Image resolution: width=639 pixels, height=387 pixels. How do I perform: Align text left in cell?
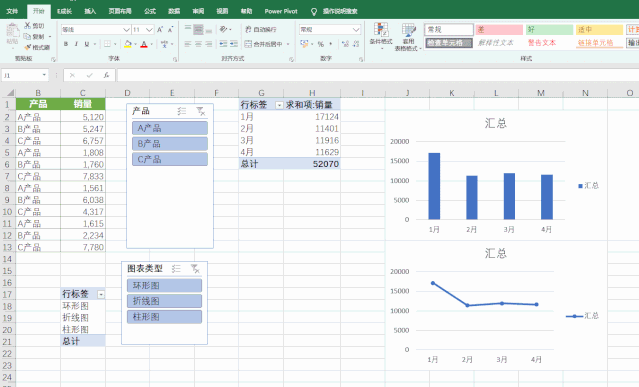(188, 44)
